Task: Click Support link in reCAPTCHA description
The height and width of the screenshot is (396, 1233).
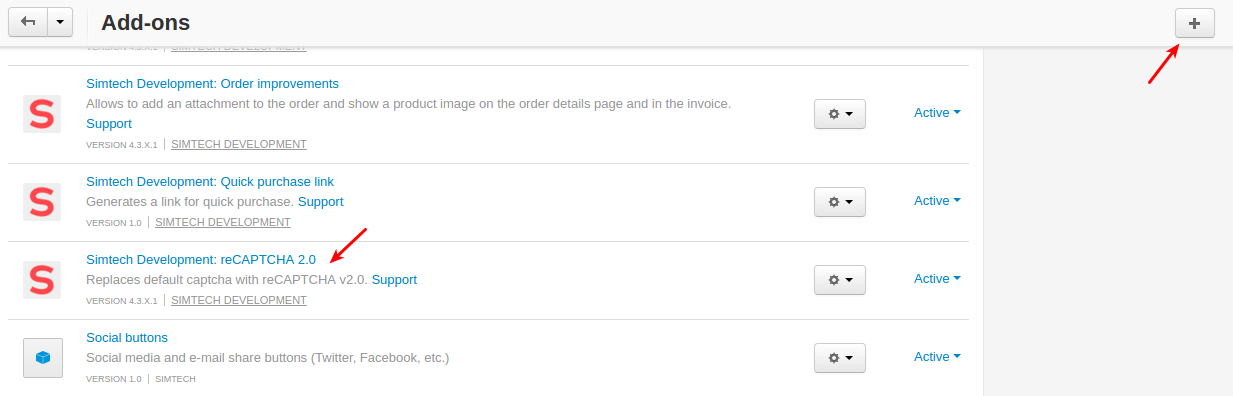Action: [x=394, y=279]
